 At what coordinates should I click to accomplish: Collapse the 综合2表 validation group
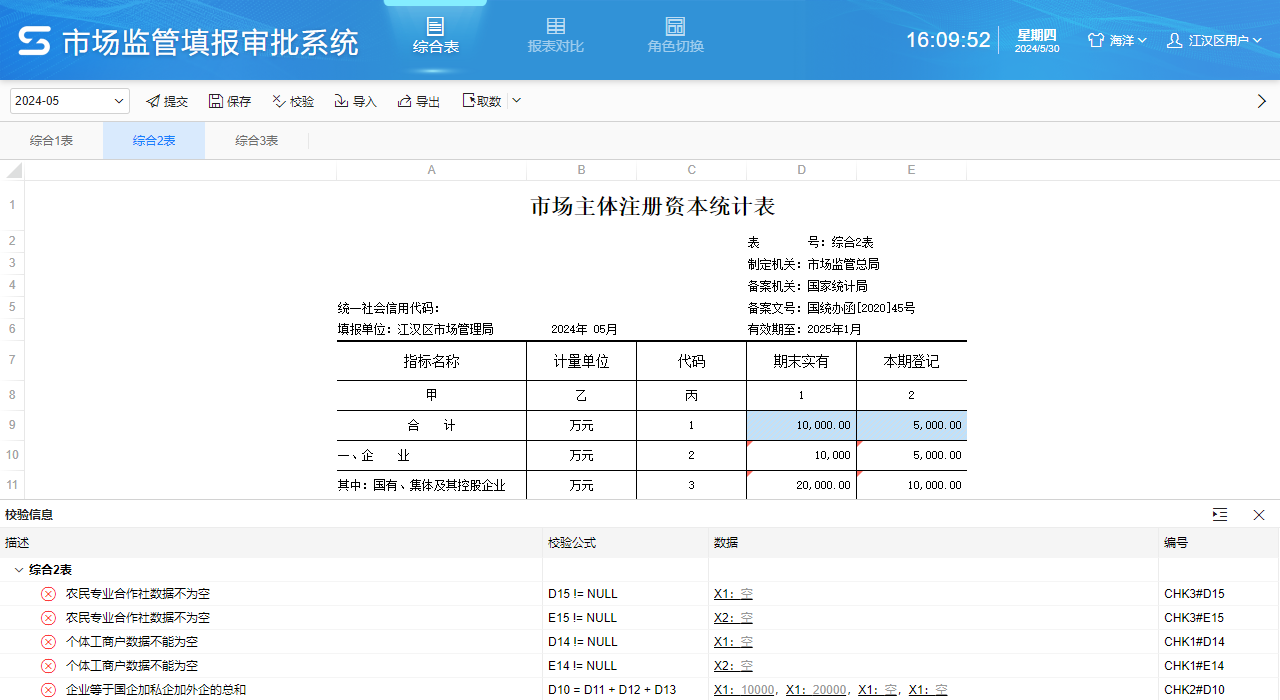pos(18,568)
